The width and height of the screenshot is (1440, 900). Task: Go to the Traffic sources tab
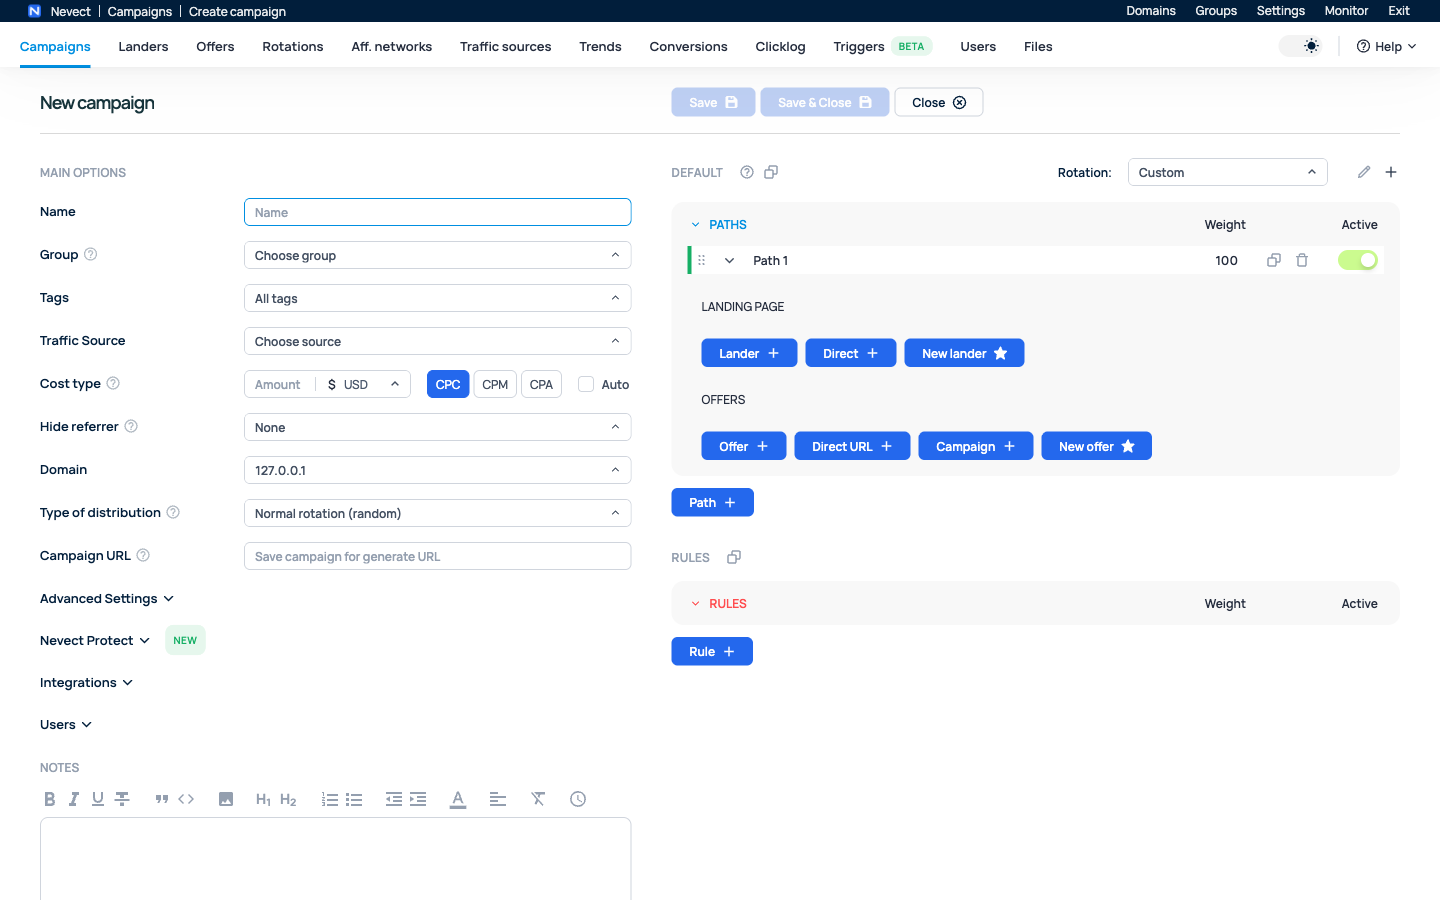pyautogui.click(x=505, y=46)
